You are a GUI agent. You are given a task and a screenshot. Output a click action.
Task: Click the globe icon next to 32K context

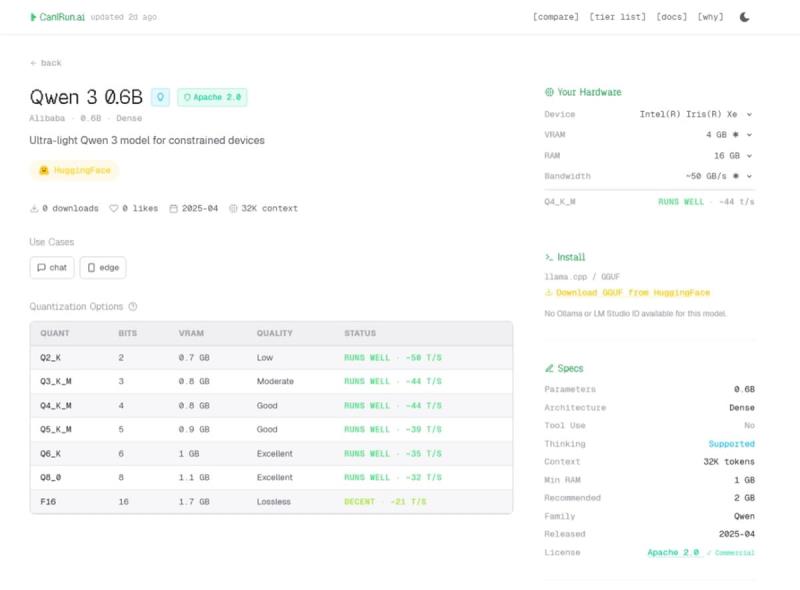point(231,208)
